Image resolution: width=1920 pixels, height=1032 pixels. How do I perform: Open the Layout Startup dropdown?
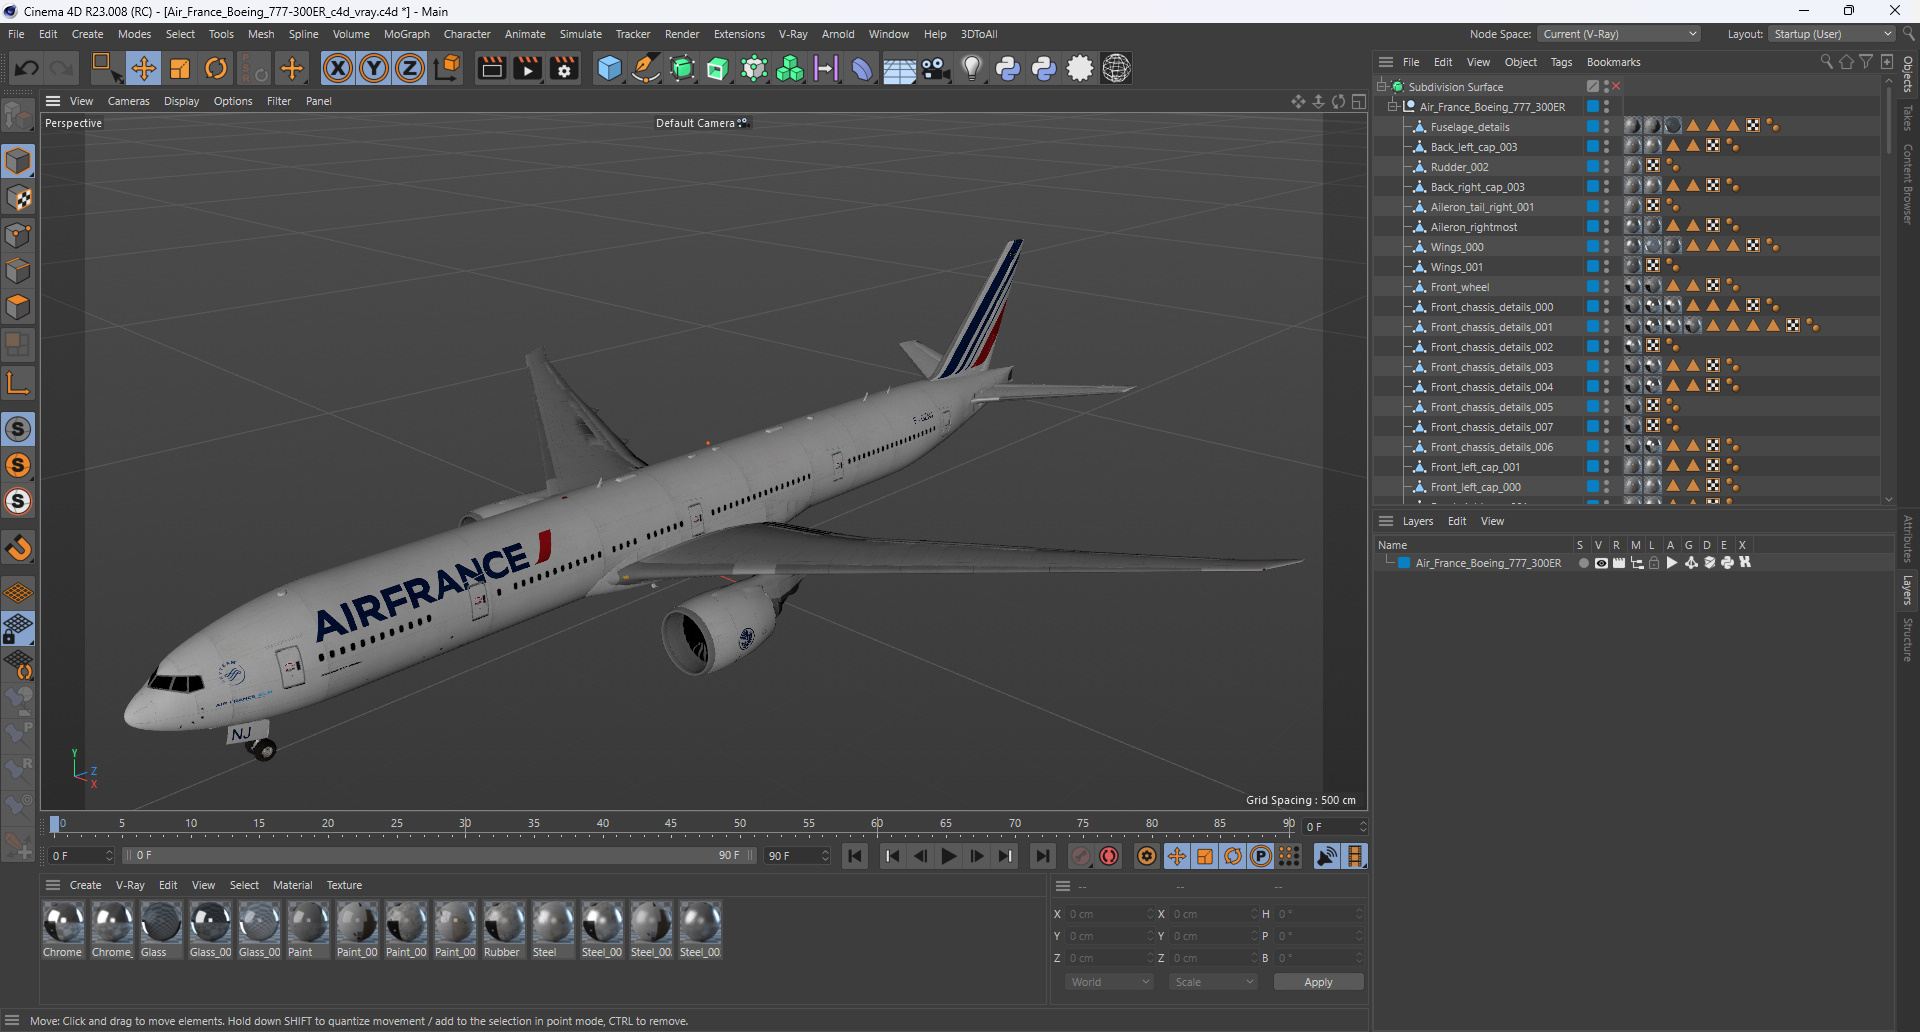pos(1831,34)
